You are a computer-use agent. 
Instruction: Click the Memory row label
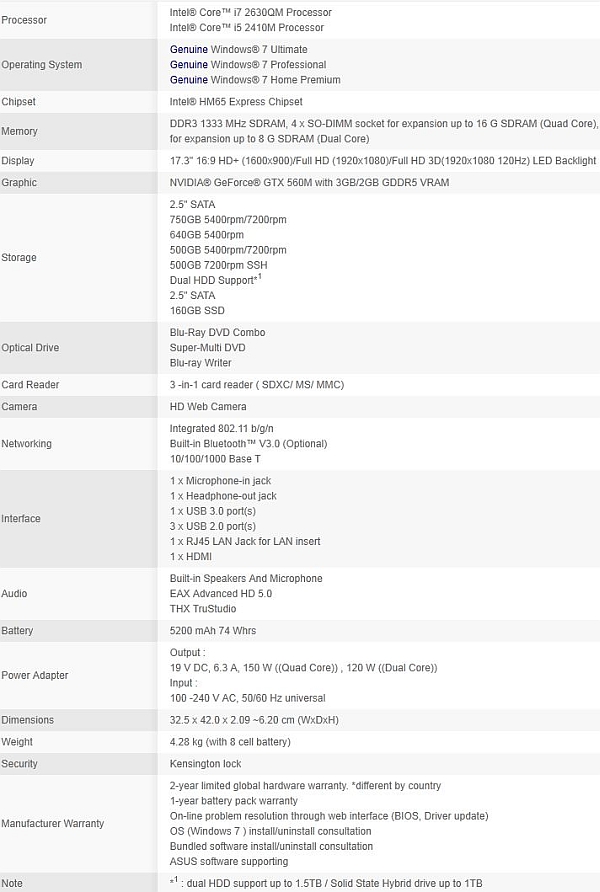[x=20, y=131]
